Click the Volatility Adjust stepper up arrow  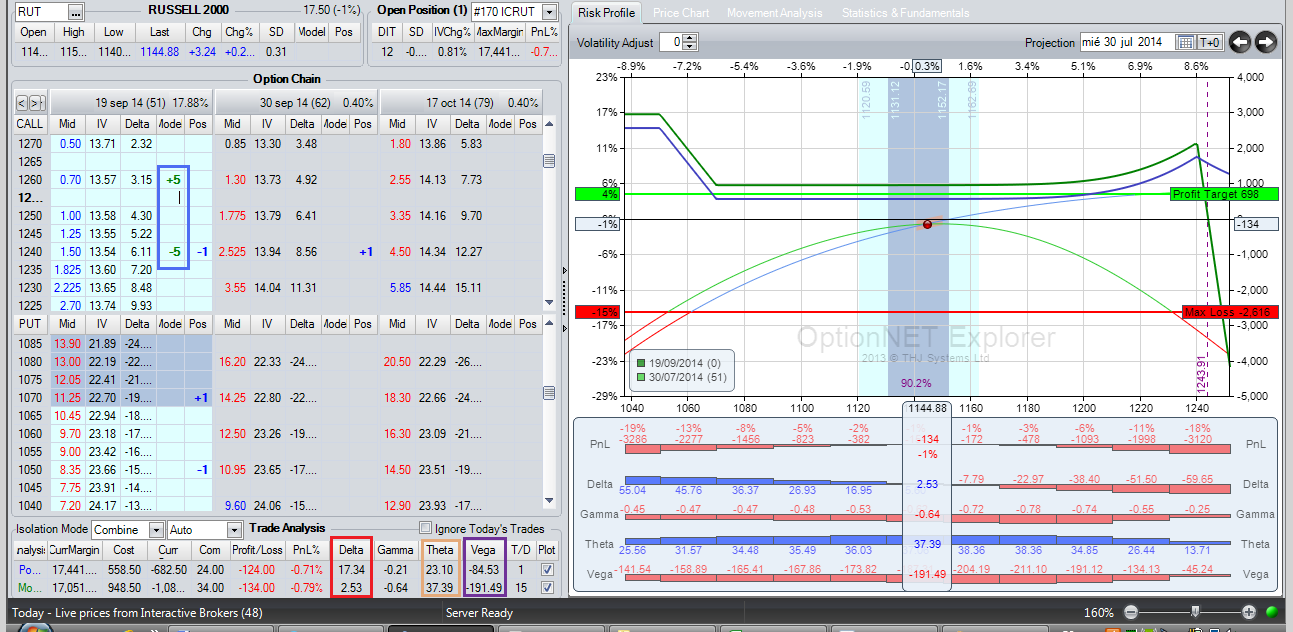[690, 38]
